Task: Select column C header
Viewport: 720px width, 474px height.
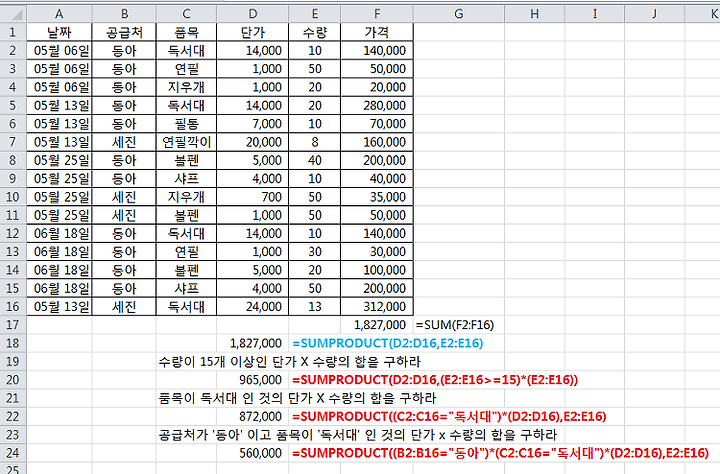Action: 186,14
